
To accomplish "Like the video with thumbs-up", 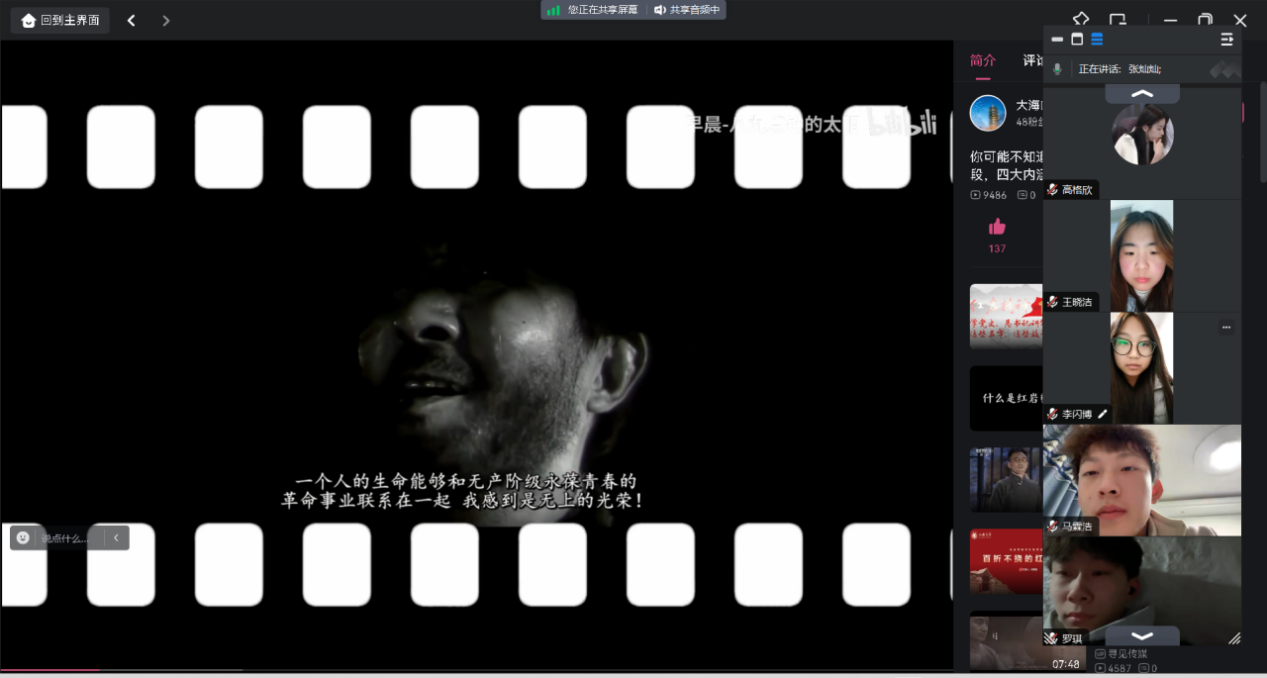I will (997, 227).
